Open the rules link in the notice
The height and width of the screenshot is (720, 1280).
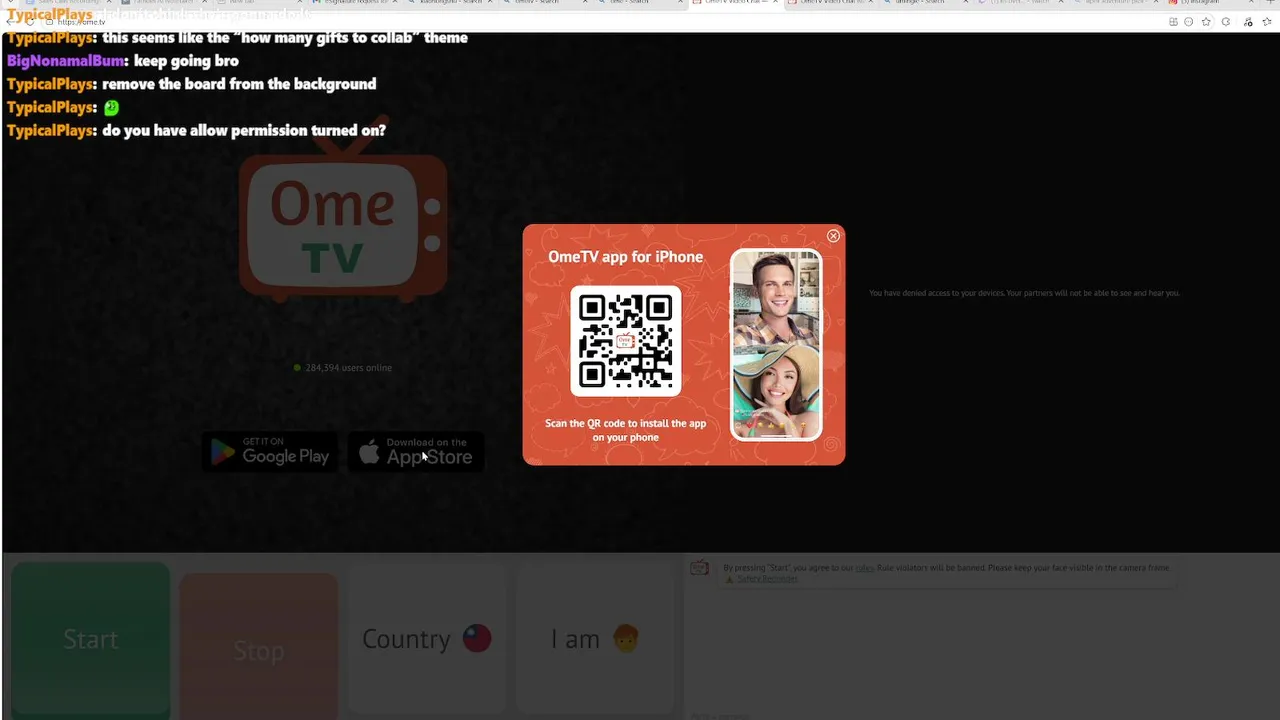click(x=864, y=568)
